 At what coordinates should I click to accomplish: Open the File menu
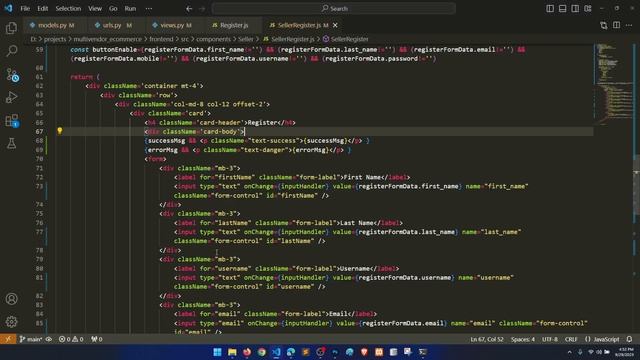pos(25,9)
